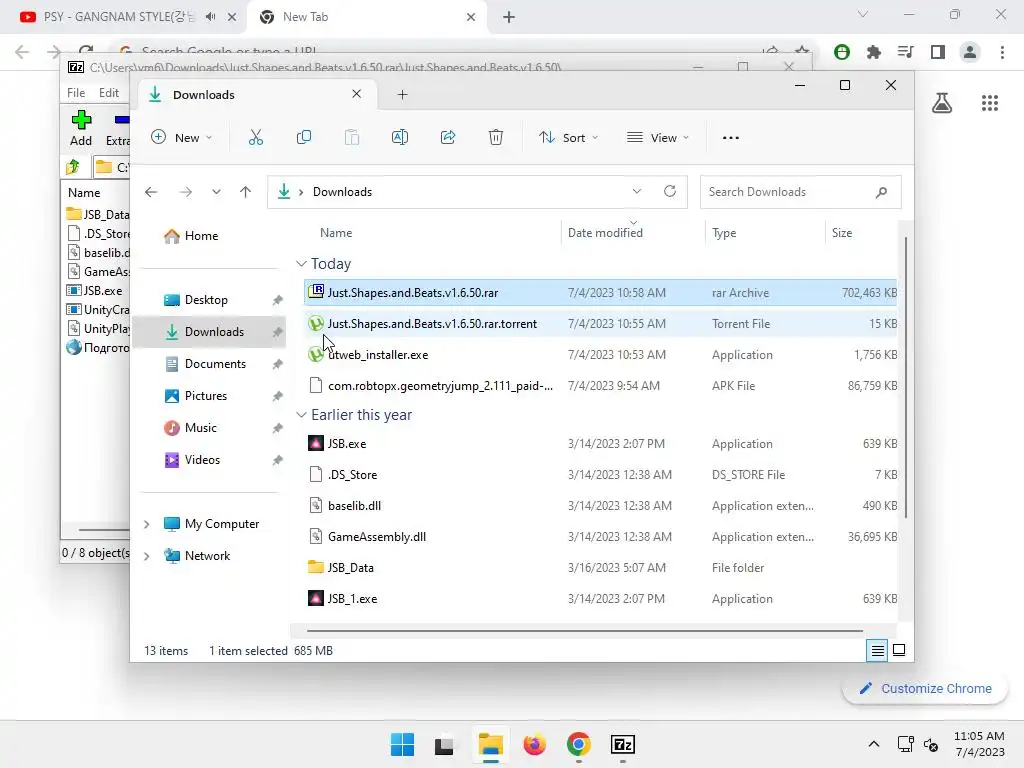
Task: Open Firefox from the taskbar
Action: (534, 744)
